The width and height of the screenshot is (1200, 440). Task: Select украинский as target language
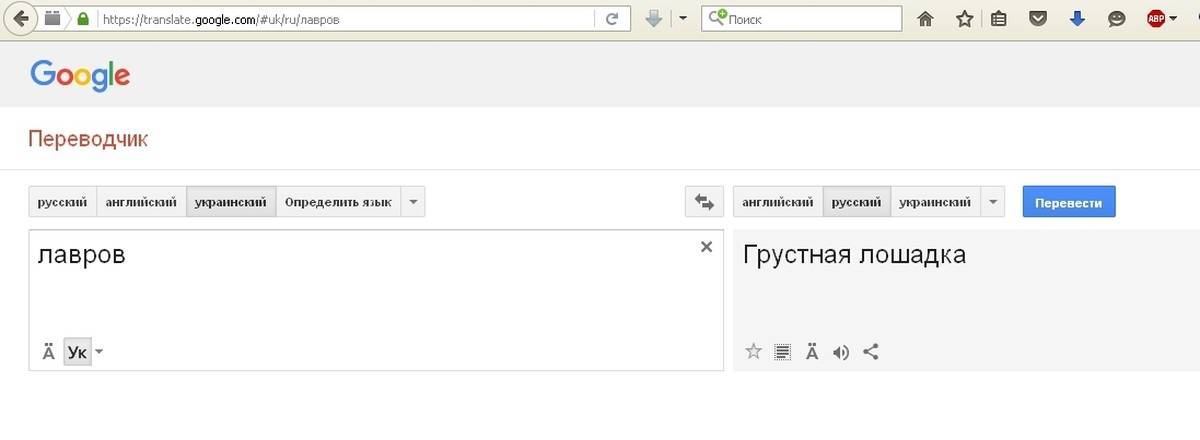click(x=935, y=202)
